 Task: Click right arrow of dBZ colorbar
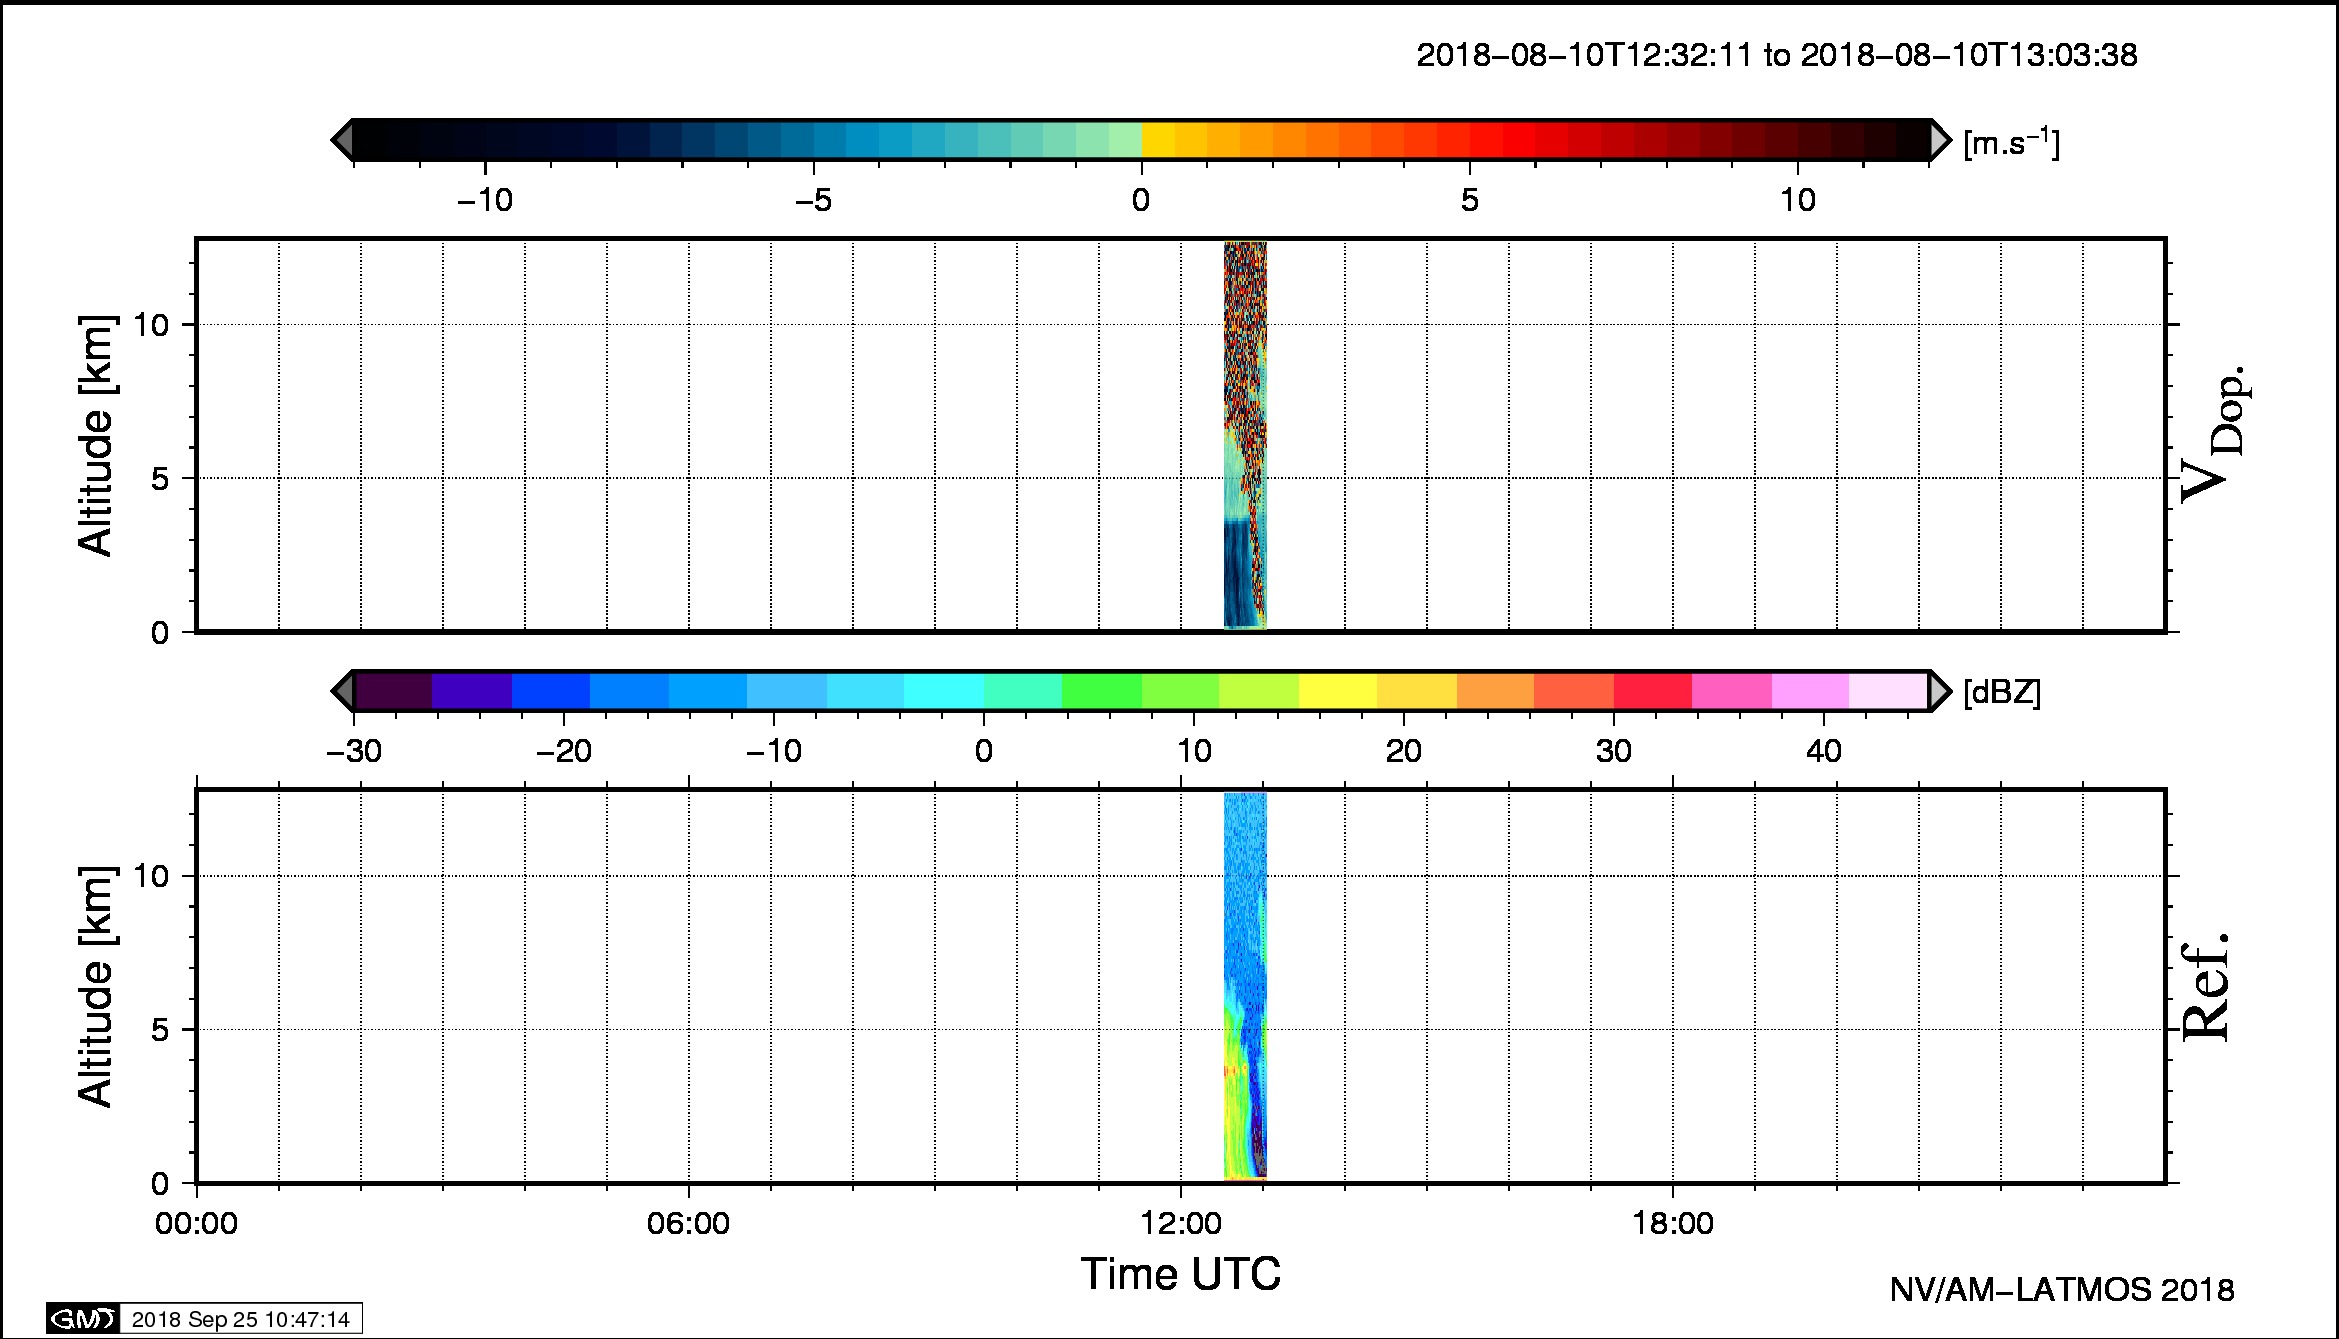[1939, 691]
